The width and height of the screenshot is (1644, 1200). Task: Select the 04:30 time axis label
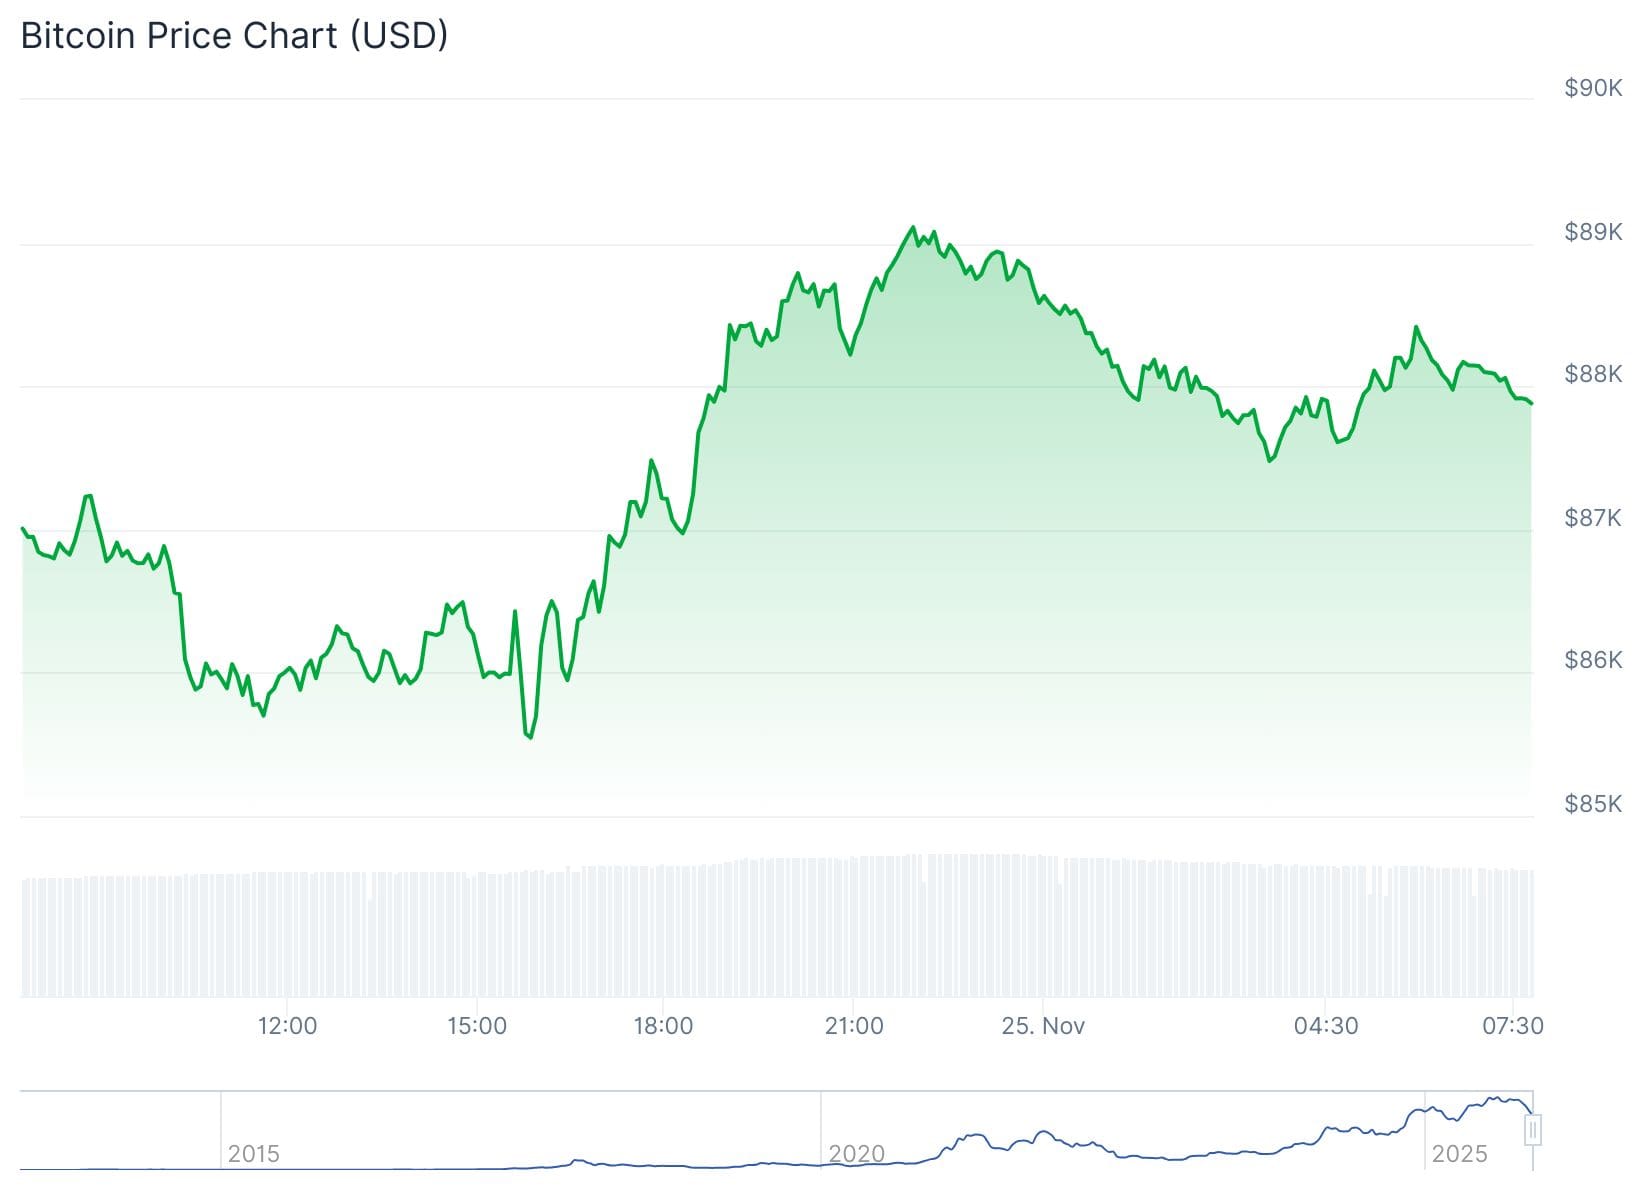[x=1326, y=1026]
